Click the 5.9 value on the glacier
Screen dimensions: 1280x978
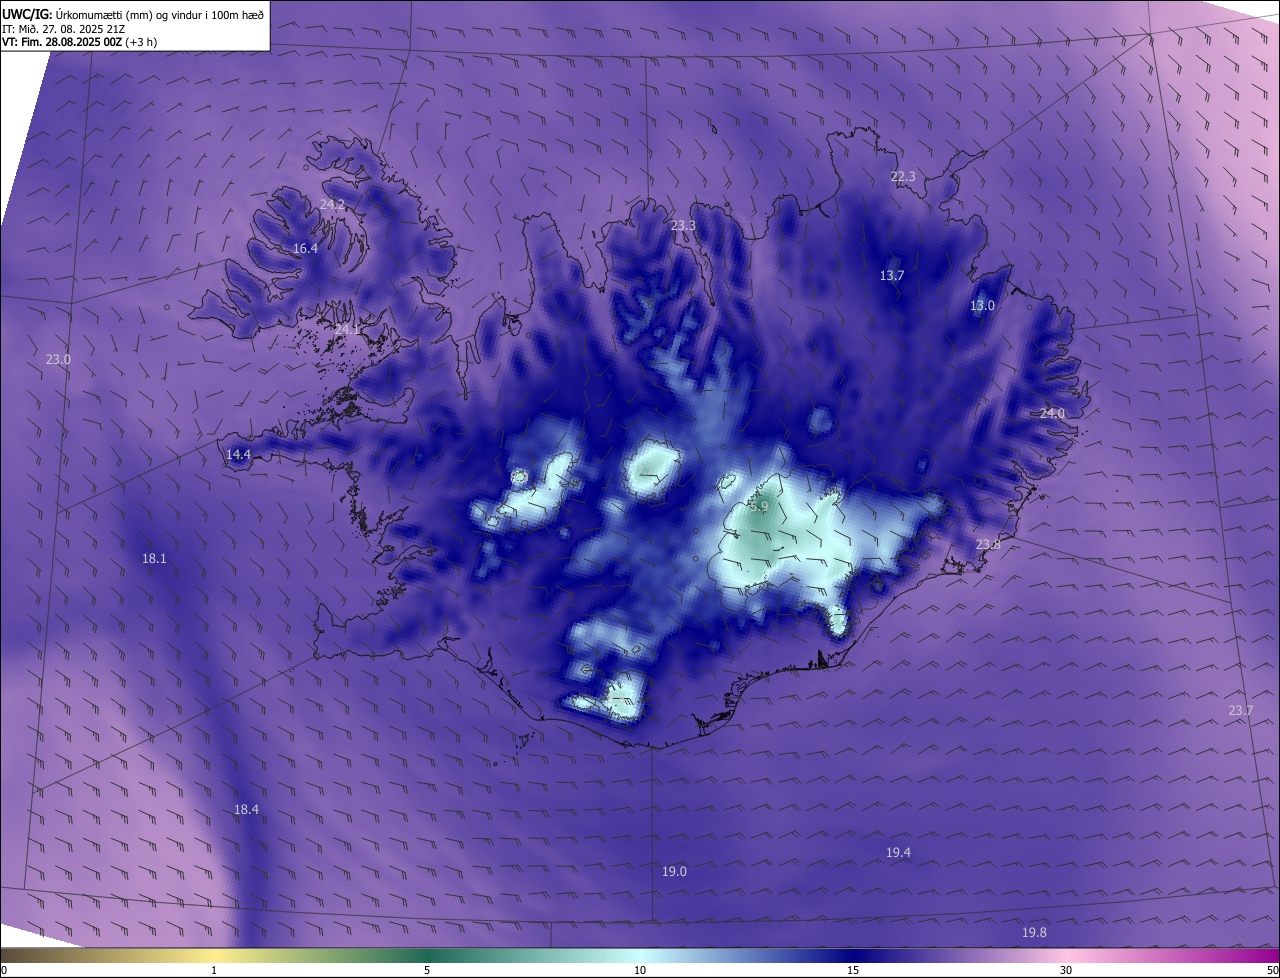click(x=759, y=507)
